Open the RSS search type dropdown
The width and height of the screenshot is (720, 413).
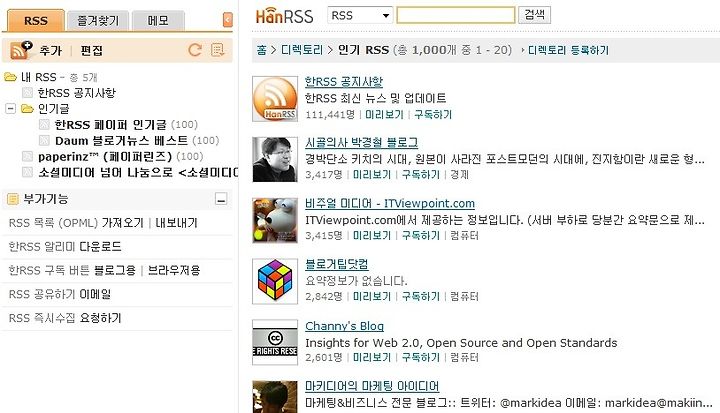pyautogui.click(x=360, y=15)
